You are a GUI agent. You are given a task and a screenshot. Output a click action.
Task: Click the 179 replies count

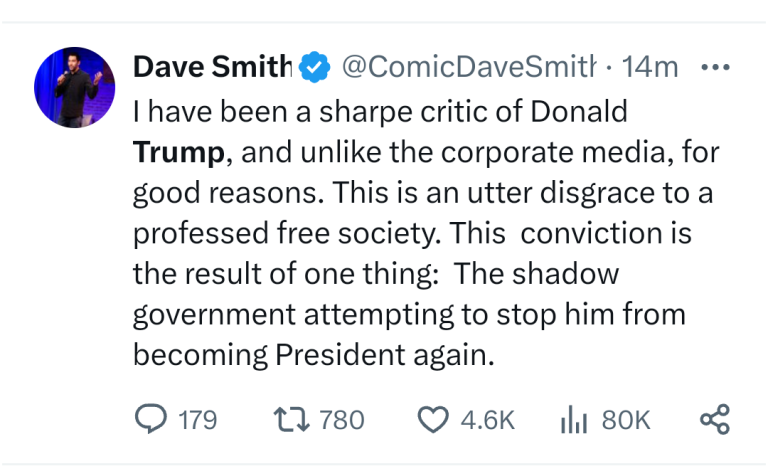[197, 420]
